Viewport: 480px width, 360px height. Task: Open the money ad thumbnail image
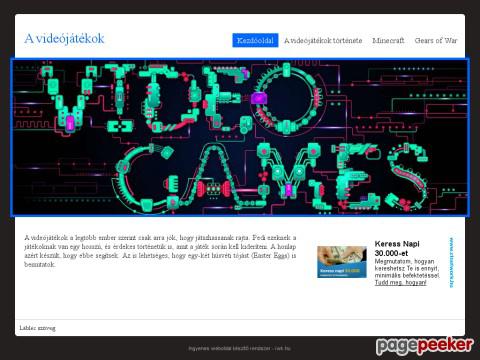[342, 262]
